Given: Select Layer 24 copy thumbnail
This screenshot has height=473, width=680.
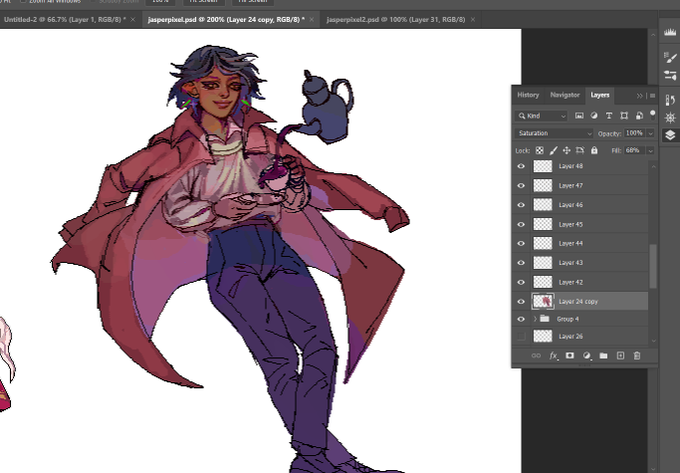Looking at the screenshot, I should click(543, 301).
